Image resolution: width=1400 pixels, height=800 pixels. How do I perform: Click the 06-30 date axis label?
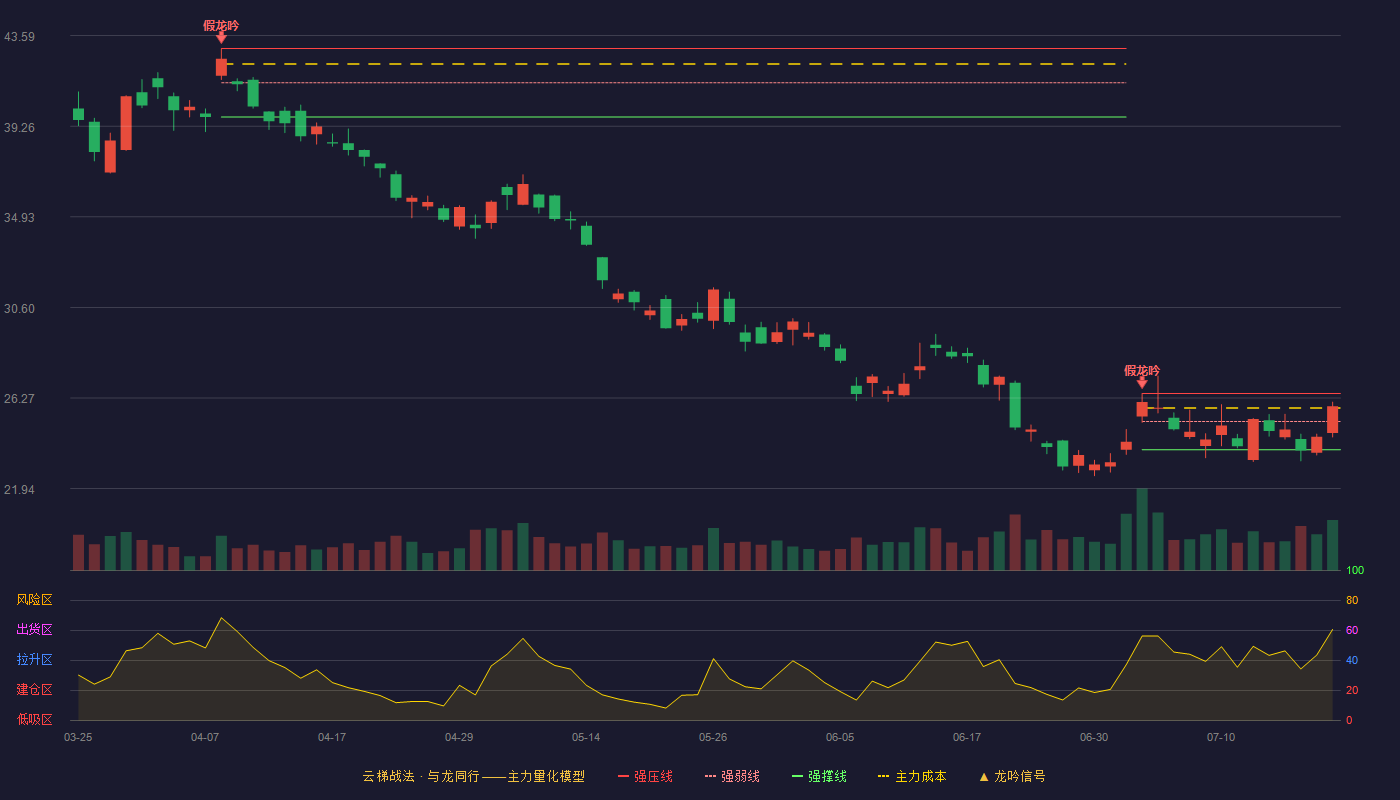tap(1094, 737)
